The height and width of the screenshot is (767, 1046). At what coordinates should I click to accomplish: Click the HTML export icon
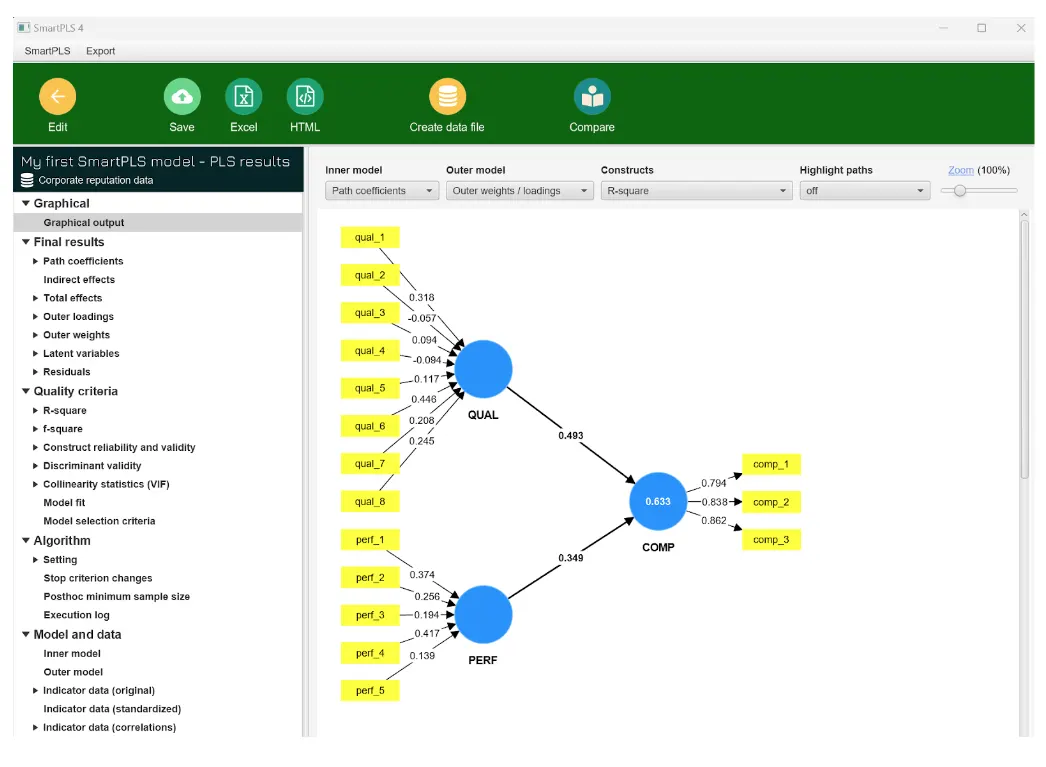(x=305, y=97)
